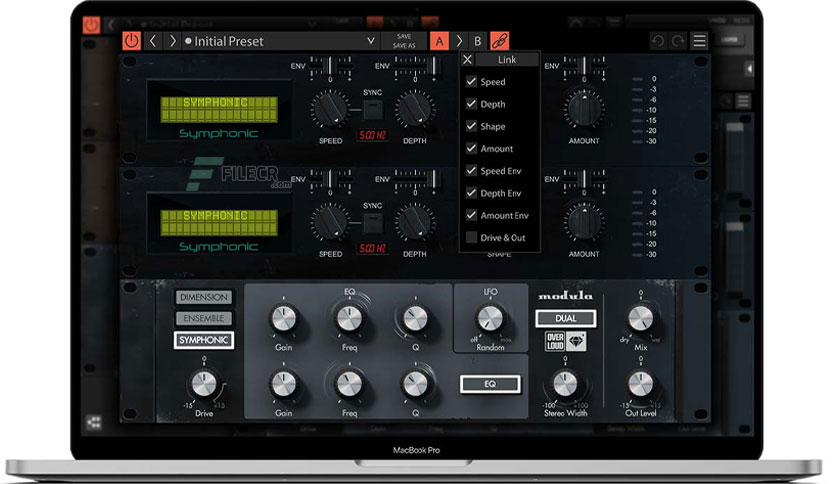Toggle the chain link icon
Image resolution: width=836 pixels, height=484 pixels.
500,41
